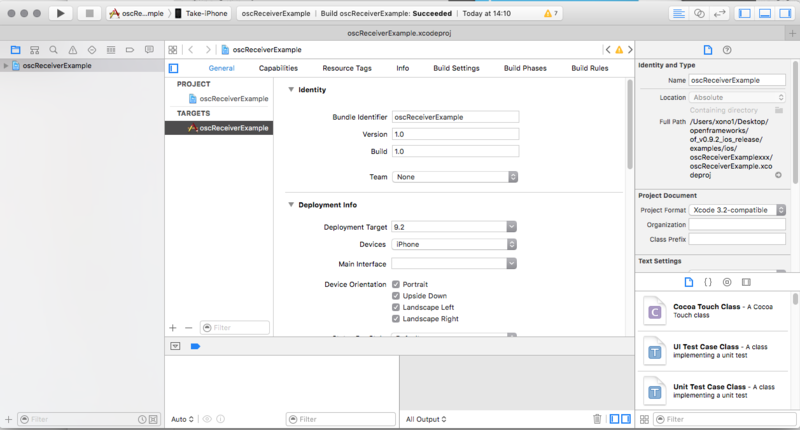Image resolution: width=800 pixels, height=430 pixels.
Task: Click the warning count badge in the toolbar
Action: click(551, 13)
